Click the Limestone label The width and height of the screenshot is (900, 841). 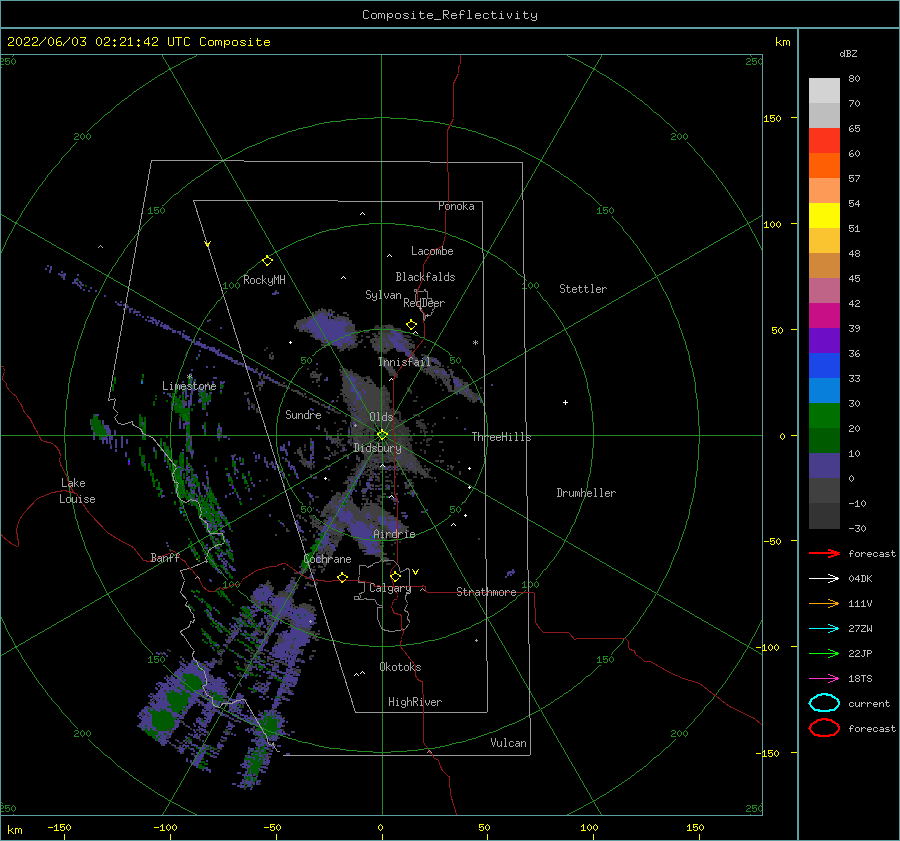(189, 386)
